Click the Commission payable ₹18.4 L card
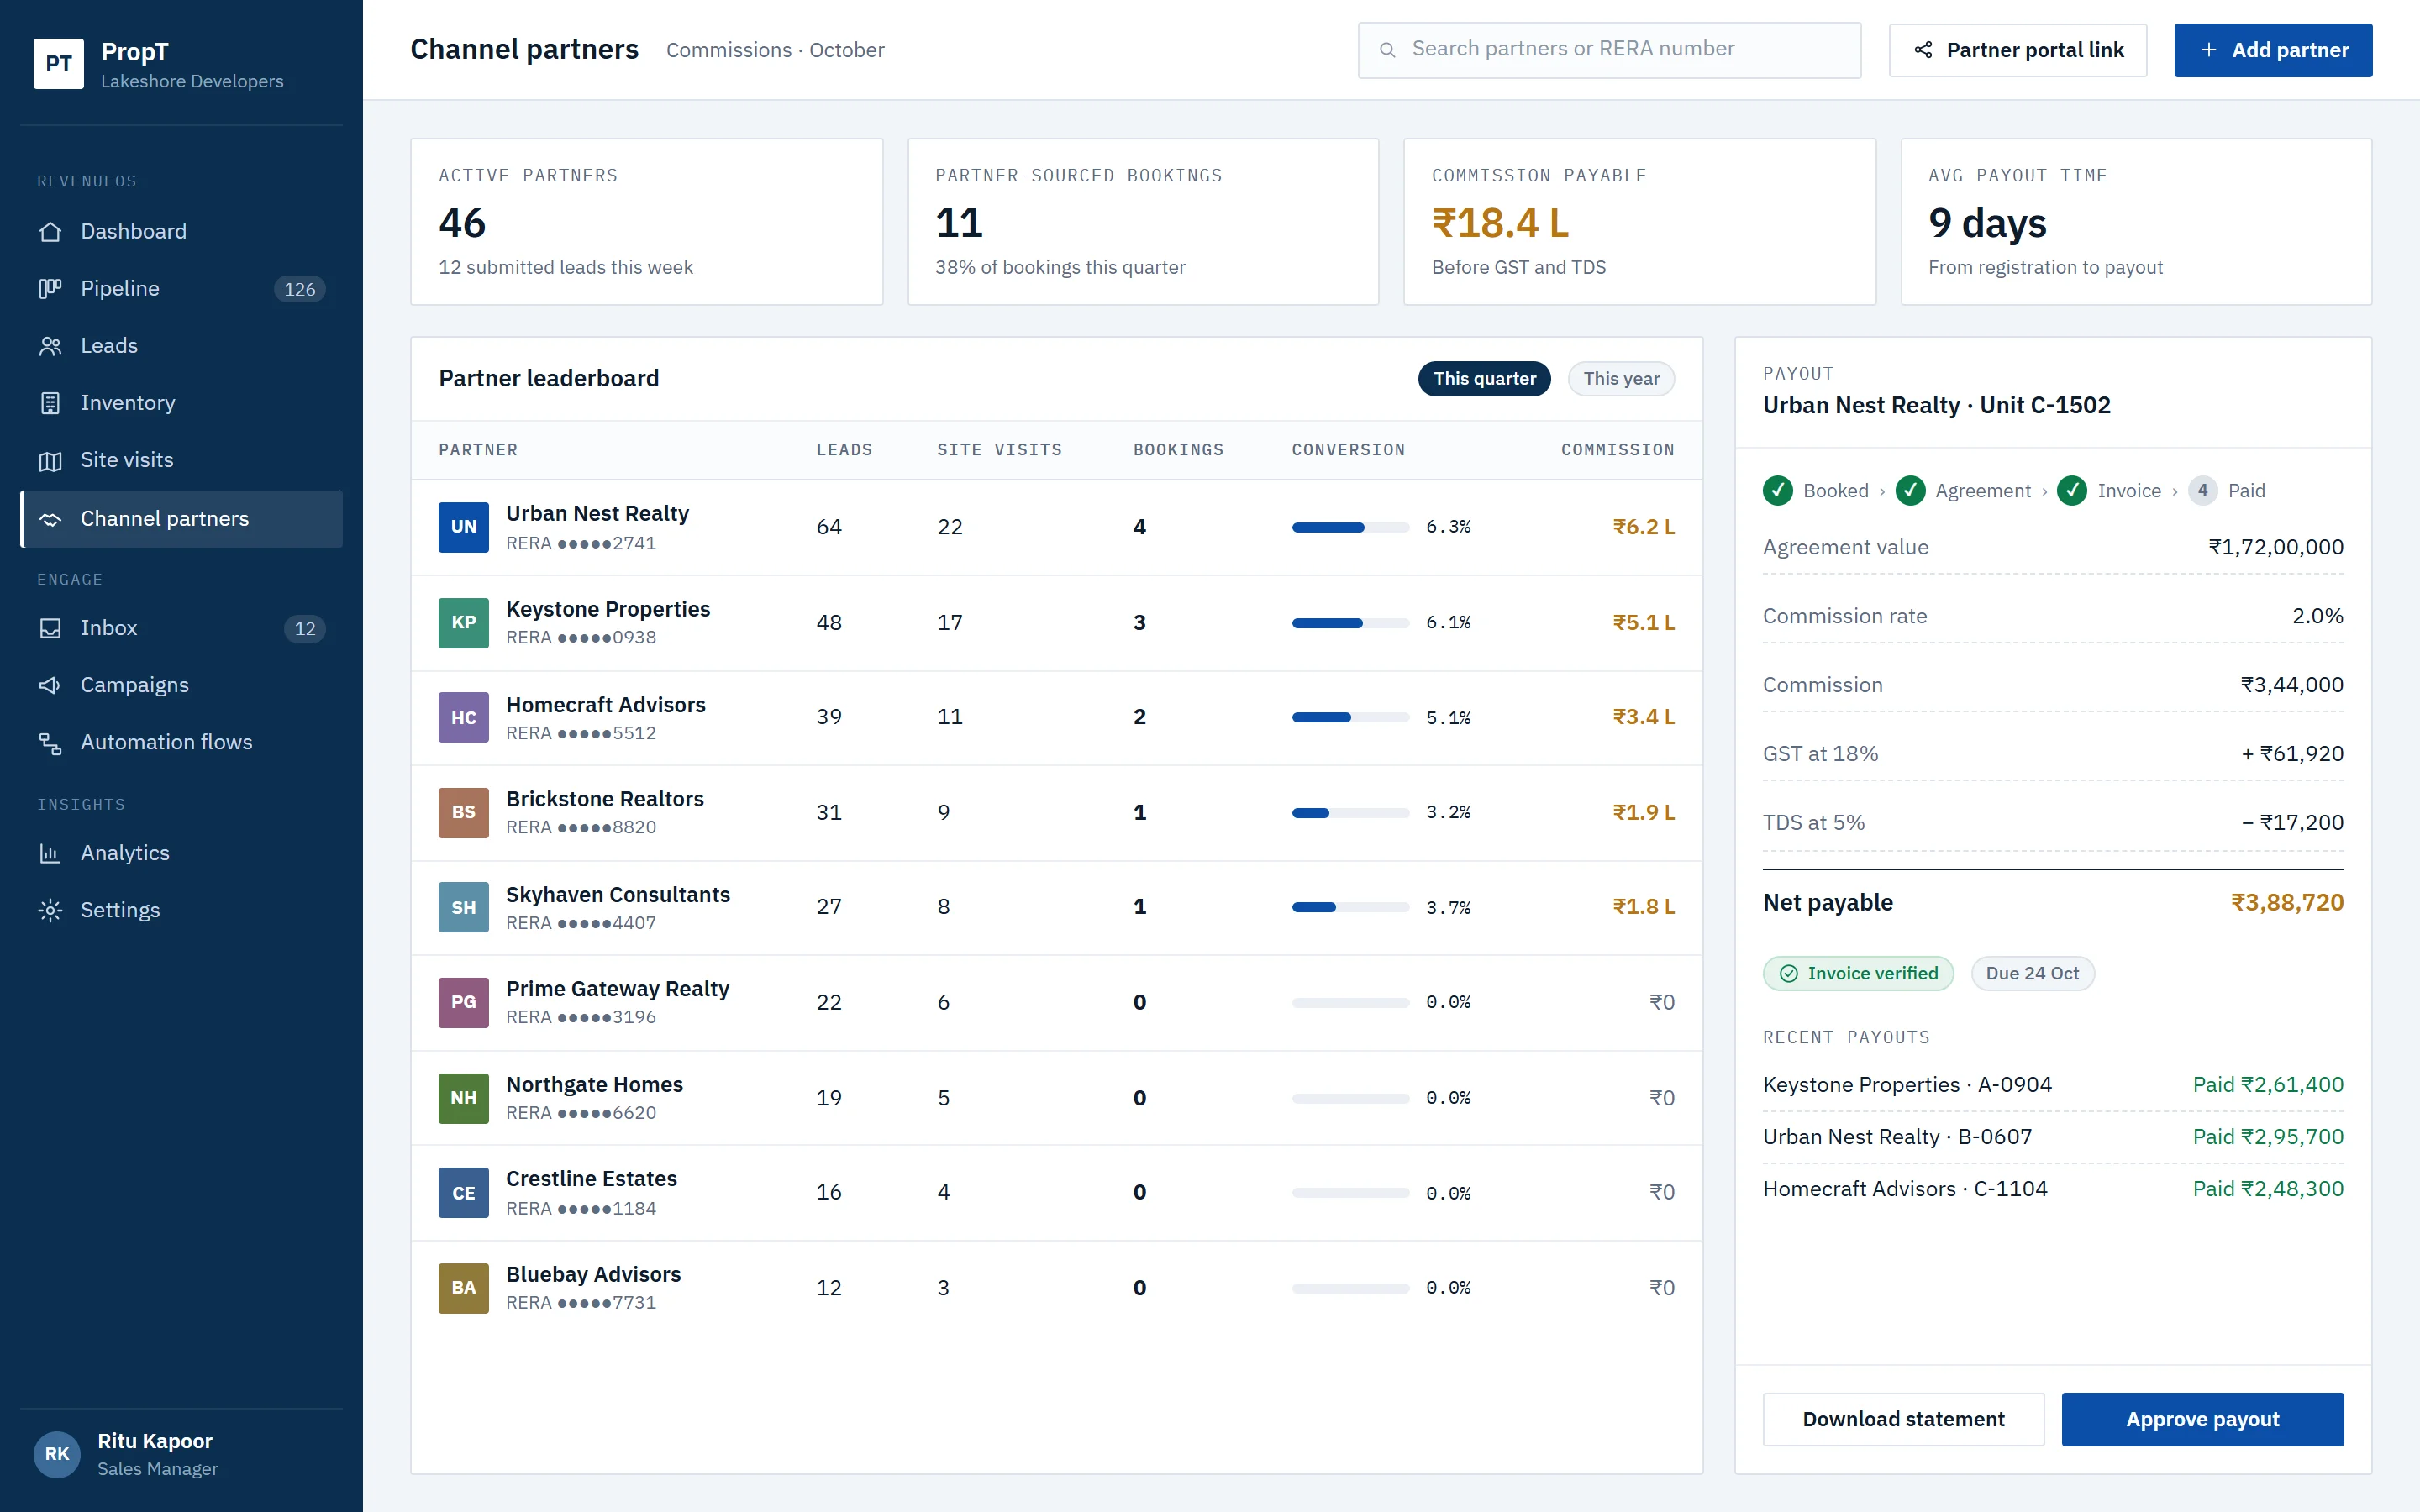This screenshot has width=2420, height=1512. [1639, 221]
